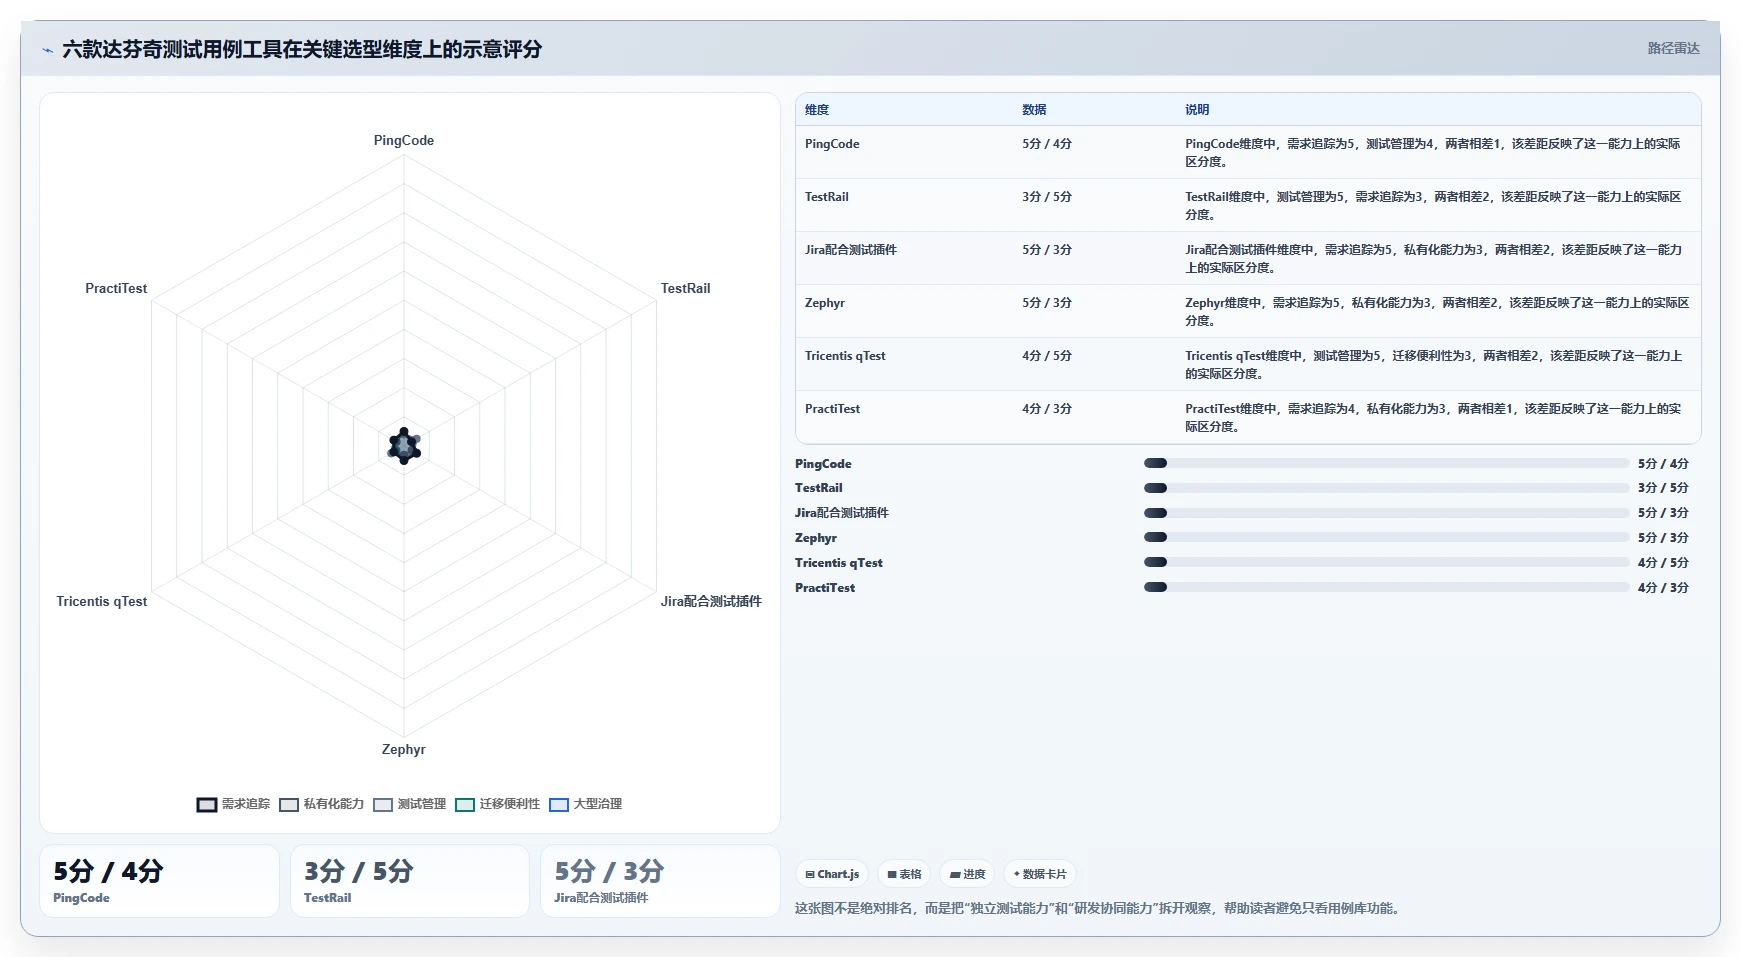Click the 数据卡片 tag chip
The width and height of the screenshot is (1741, 957).
click(x=1040, y=874)
